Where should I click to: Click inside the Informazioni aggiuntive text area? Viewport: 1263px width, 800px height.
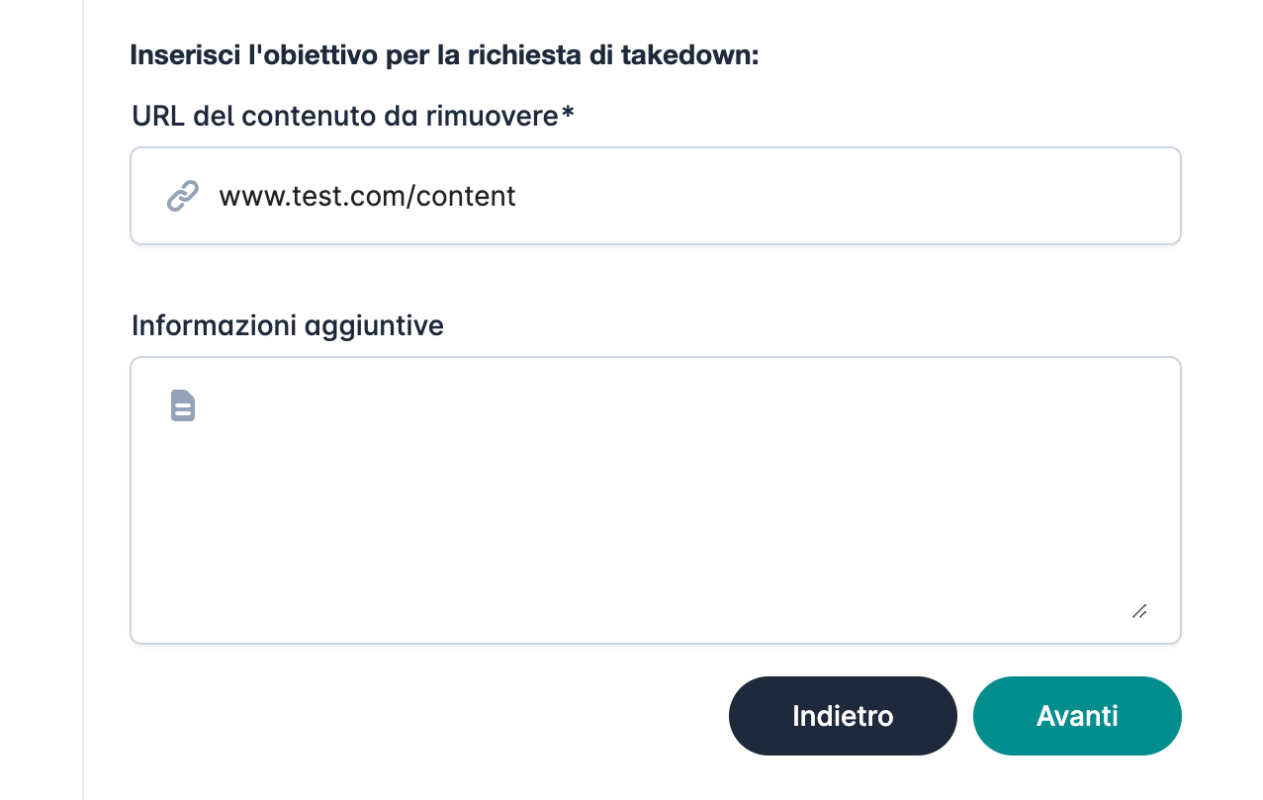[655, 500]
